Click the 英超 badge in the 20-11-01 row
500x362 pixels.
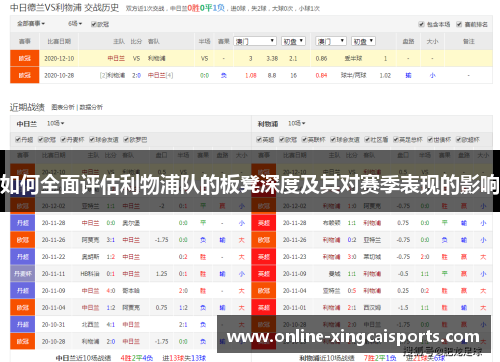click(264, 308)
